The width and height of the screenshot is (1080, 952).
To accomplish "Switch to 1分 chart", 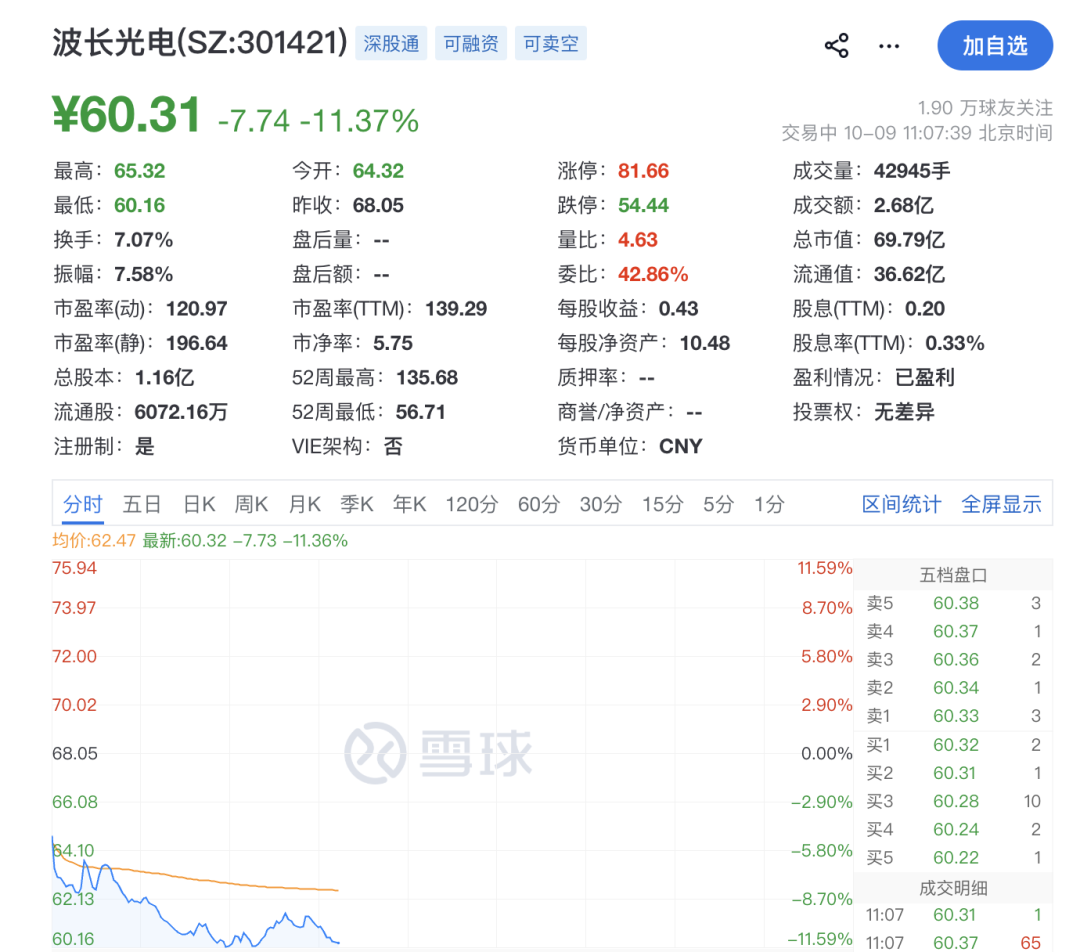I will tap(769, 504).
